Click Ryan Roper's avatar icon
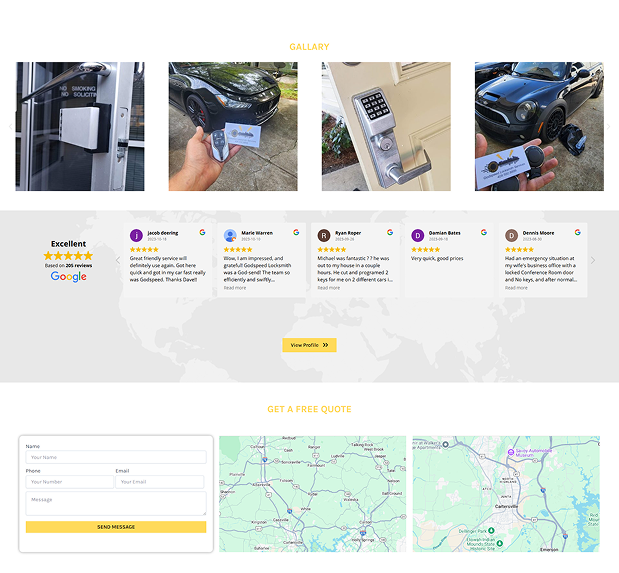 [324, 236]
